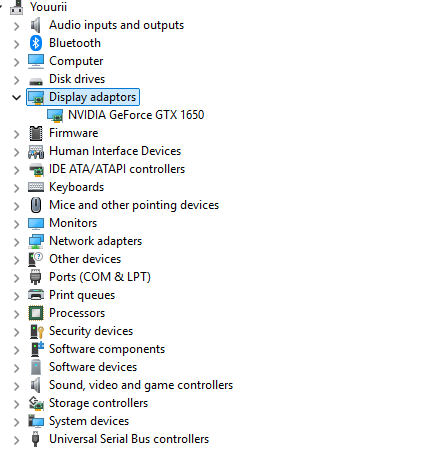
Task: Select the Youurii root node label
Action: point(48,7)
